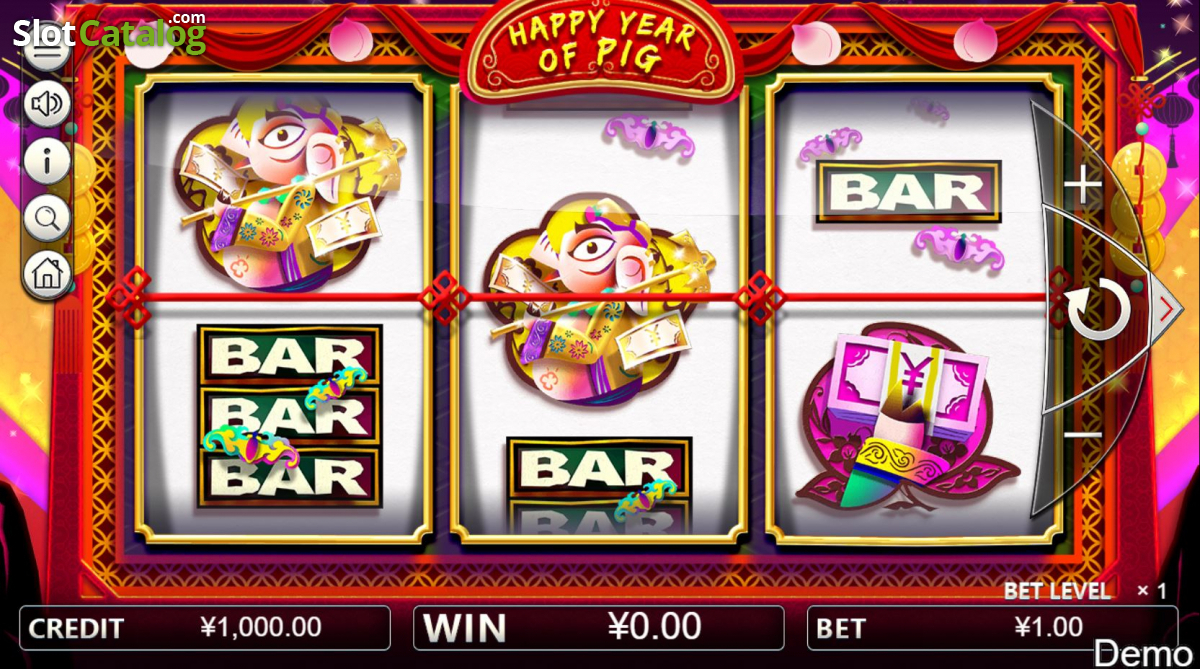The width and height of the screenshot is (1200, 669).
Task: Increase bet level with plus button
Action: (1082, 186)
